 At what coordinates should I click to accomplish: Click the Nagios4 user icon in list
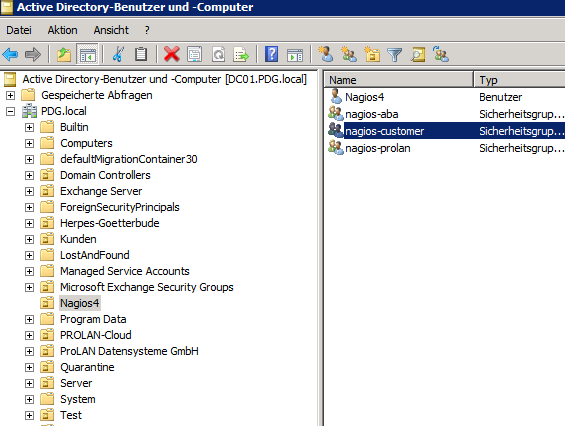[x=336, y=97]
